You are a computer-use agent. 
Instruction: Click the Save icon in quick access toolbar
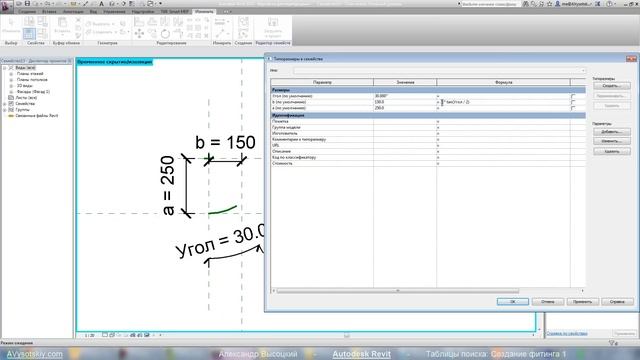coord(27,4)
